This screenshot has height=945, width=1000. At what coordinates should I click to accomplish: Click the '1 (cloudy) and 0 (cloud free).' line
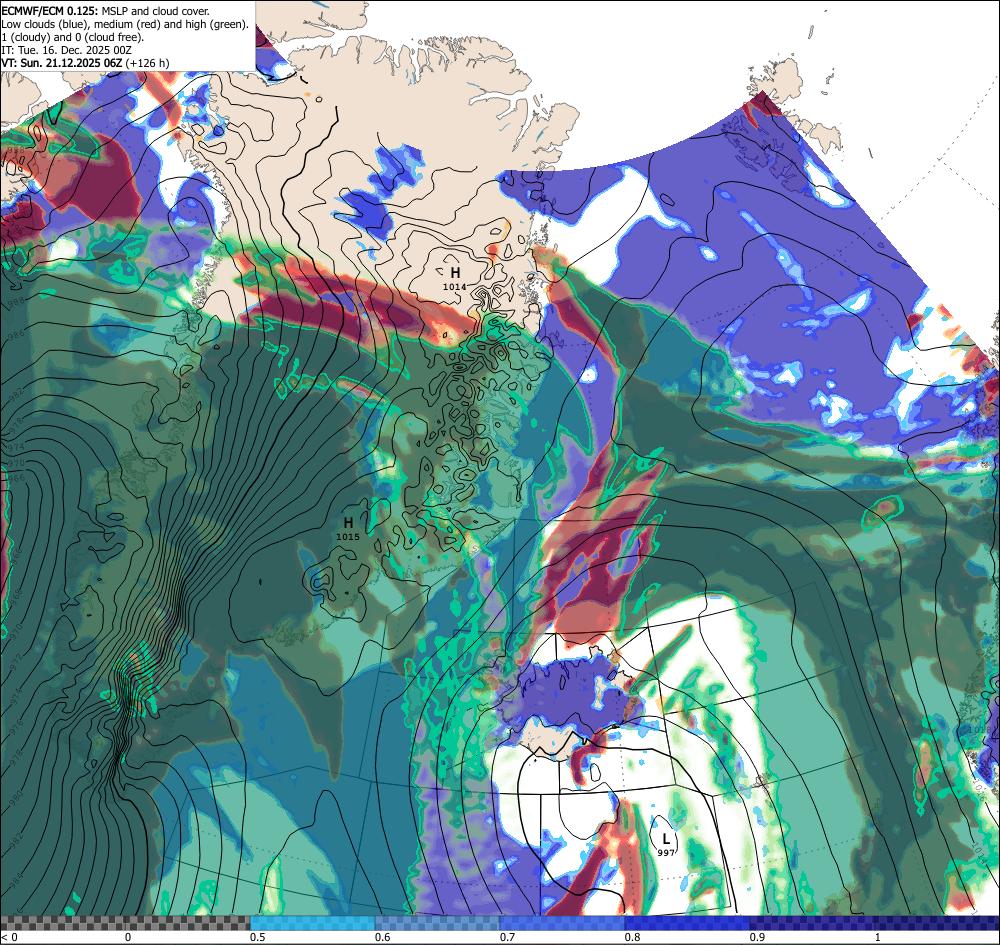[73, 37]
